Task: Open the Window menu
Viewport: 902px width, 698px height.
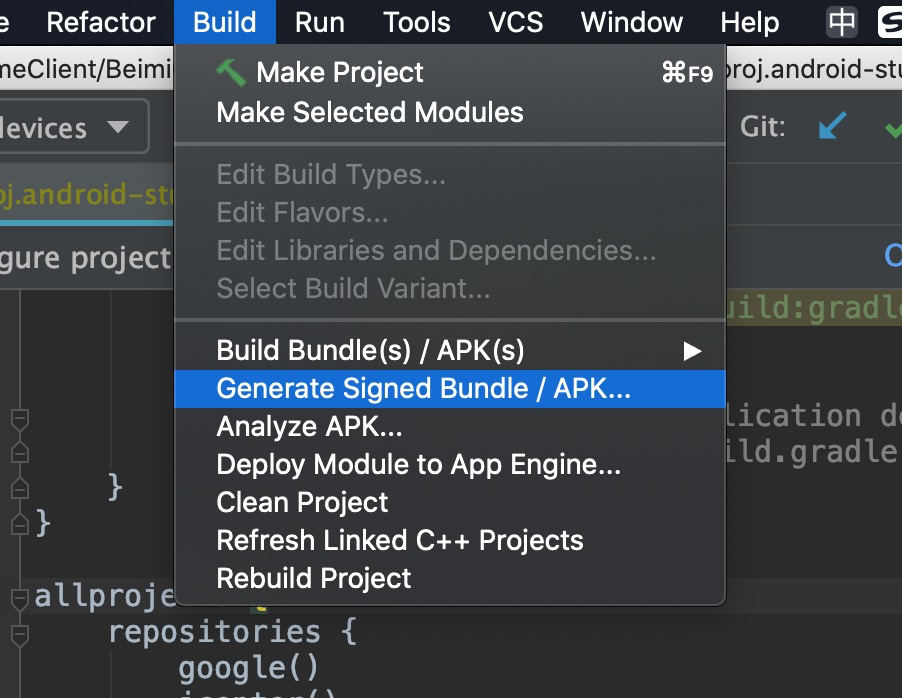Action: 632,22
